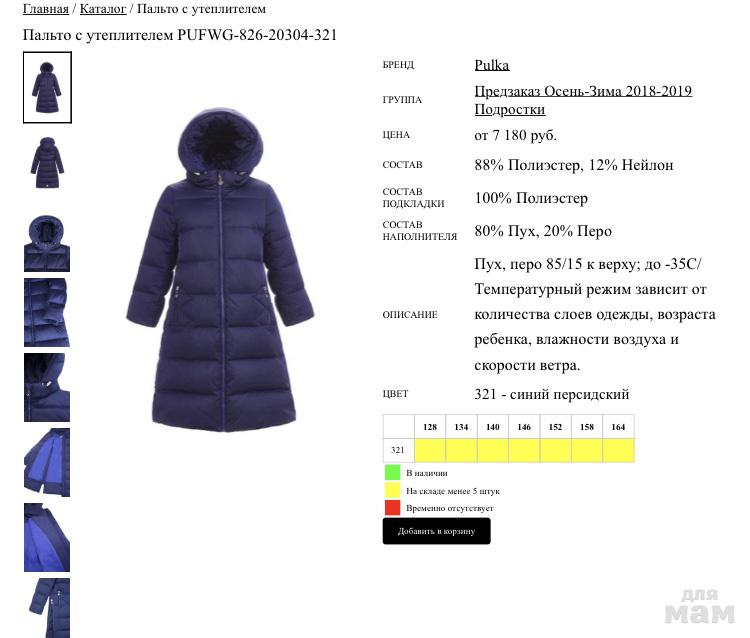The image size is (750, 638).
Task: Open the Pulka brand link
Action: coord(492,65)
